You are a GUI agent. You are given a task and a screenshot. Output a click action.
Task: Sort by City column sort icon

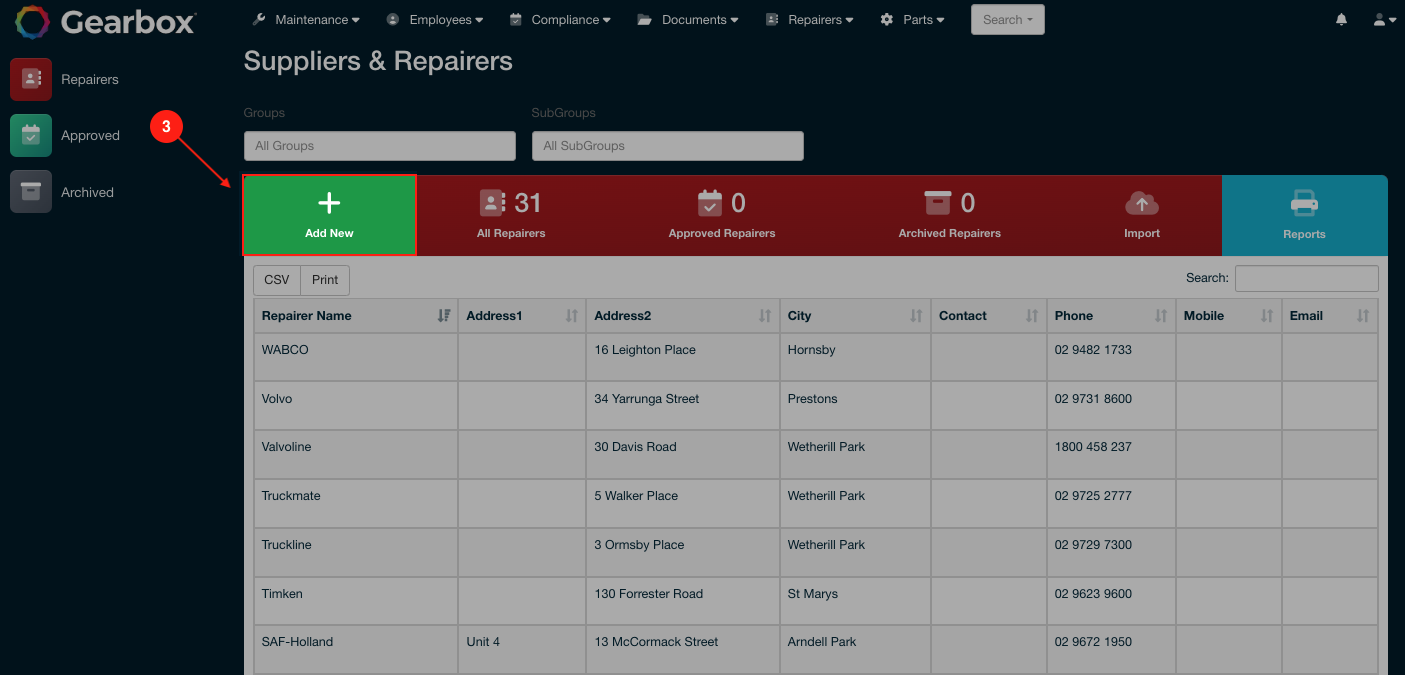coord(916,316)
